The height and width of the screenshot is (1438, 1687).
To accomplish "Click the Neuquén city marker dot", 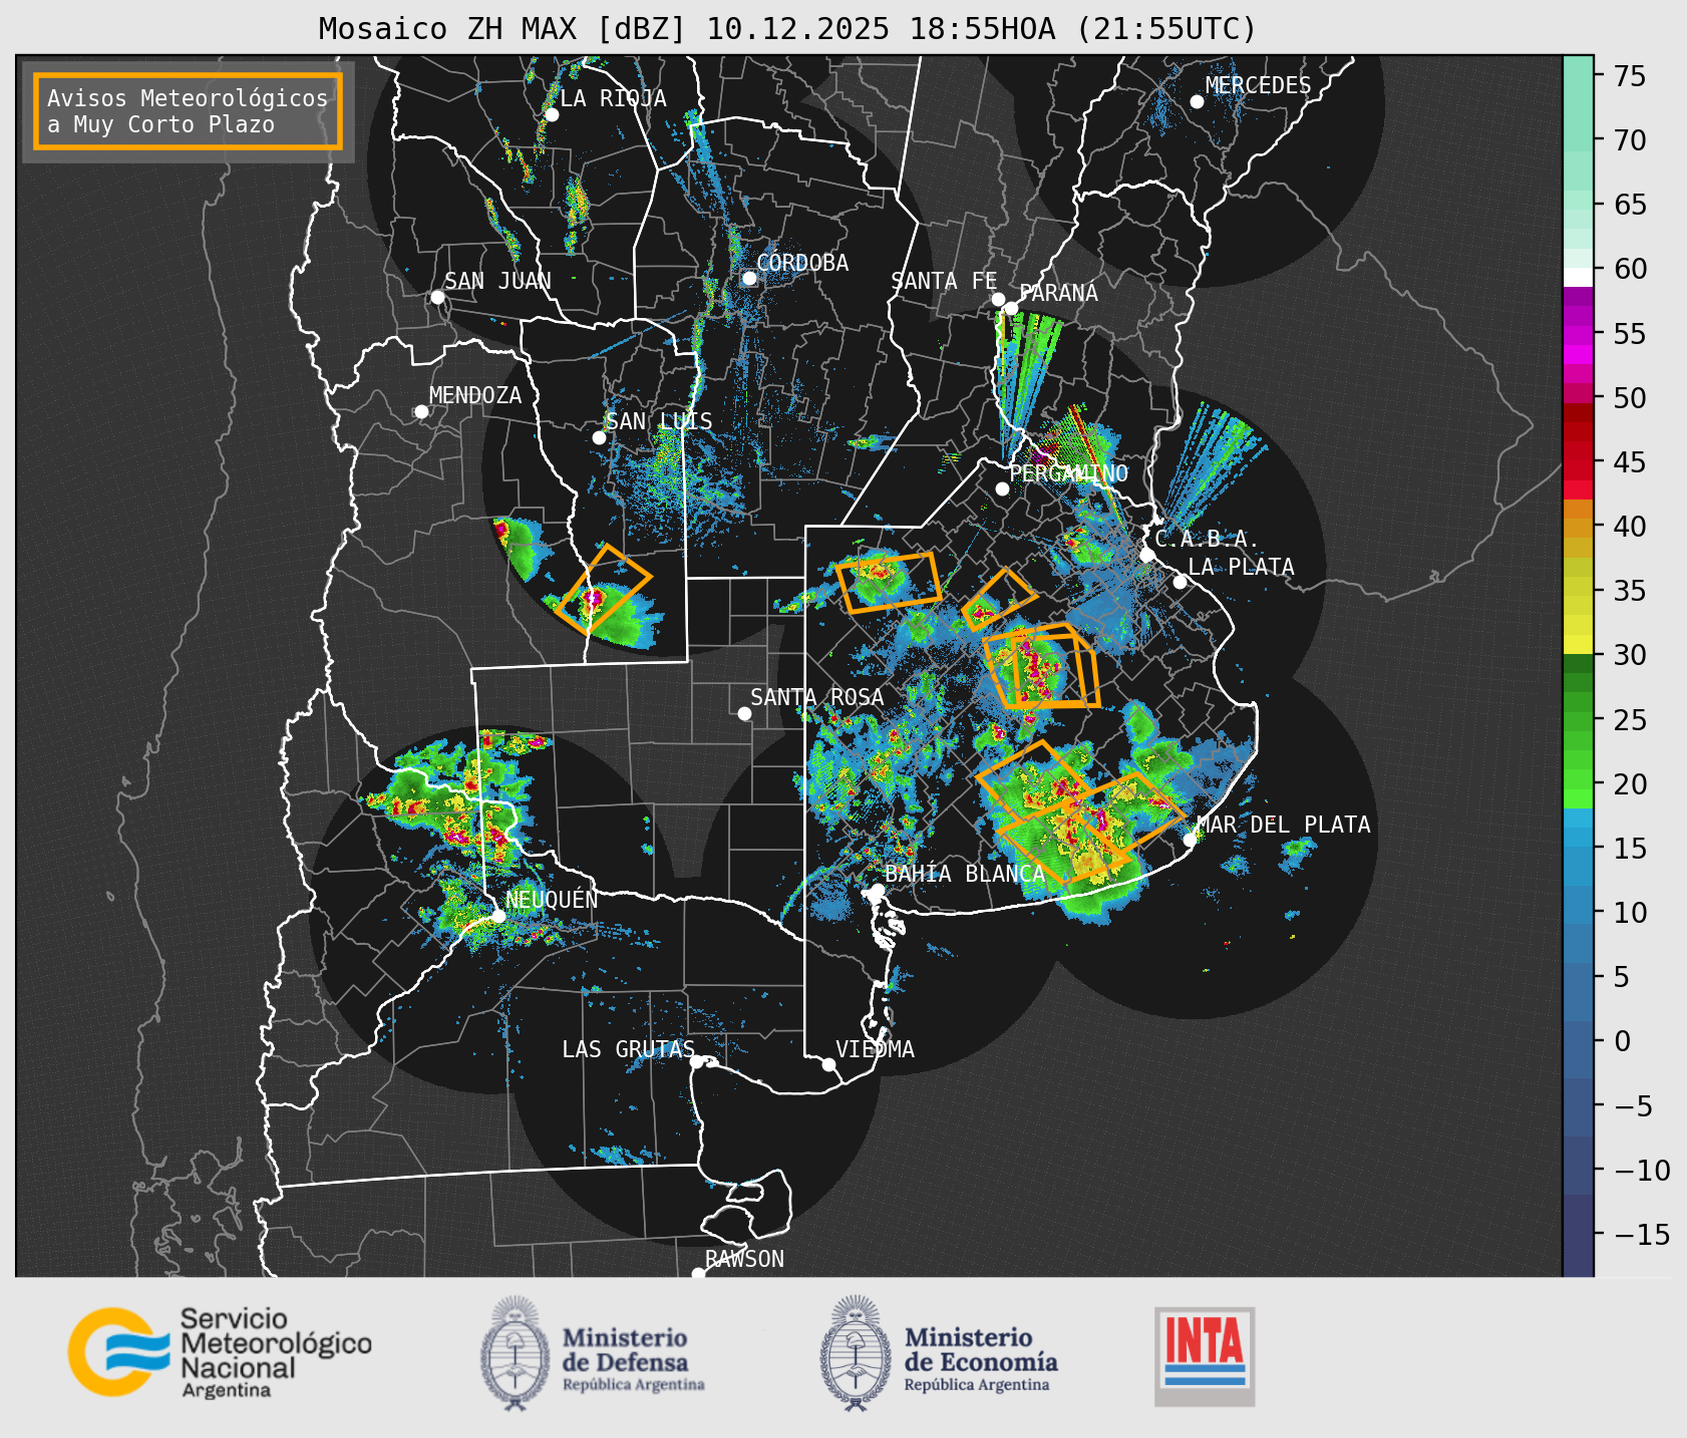I will [498, 915].
